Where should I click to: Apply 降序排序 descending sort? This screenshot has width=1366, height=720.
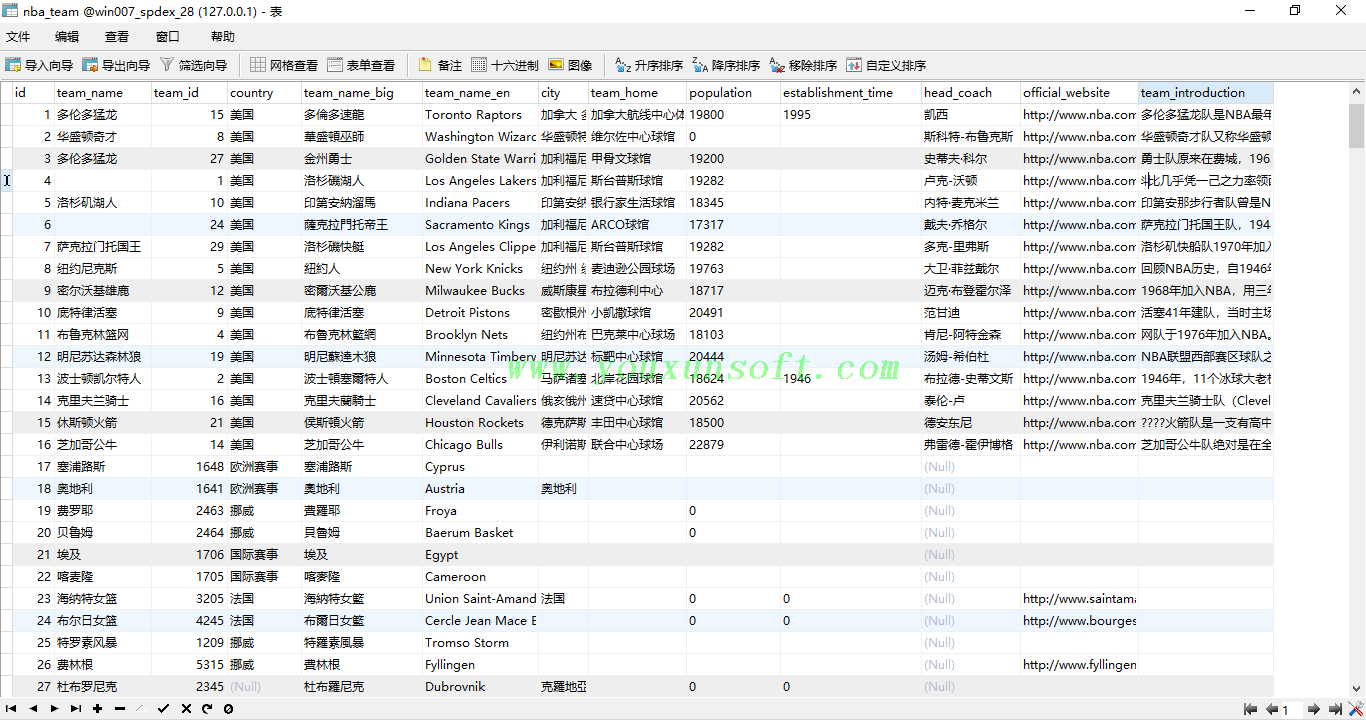[726, 65]
